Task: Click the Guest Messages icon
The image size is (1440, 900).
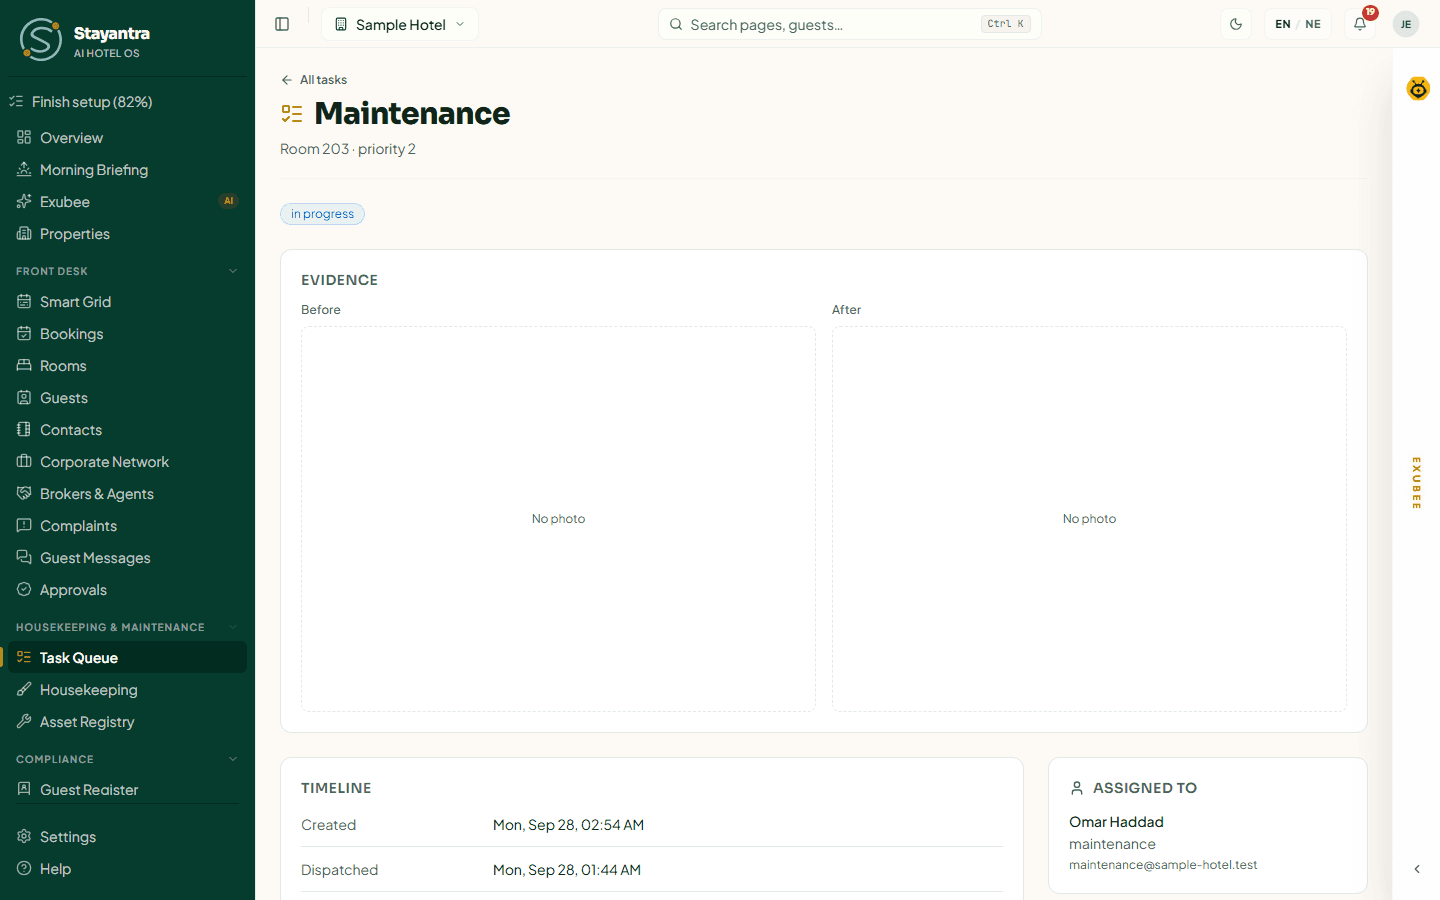Action: point(24,558)
